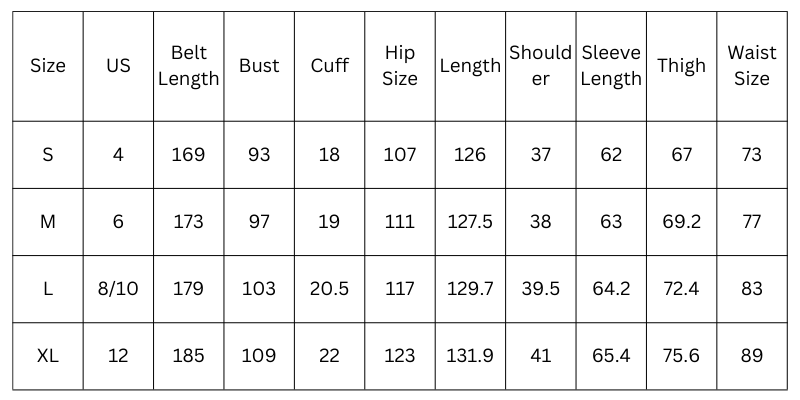Click the Thigh column header
The height and width of the screenshot is (400, 800).
click(x=681, y=66)
